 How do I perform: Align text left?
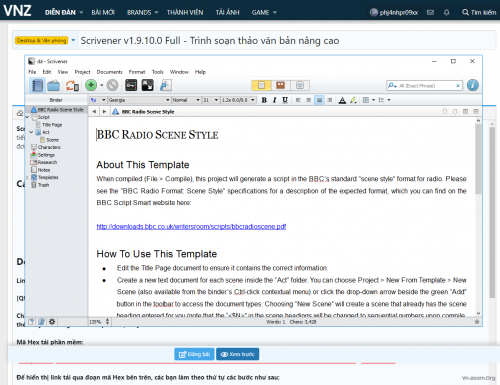click(298, 100)
